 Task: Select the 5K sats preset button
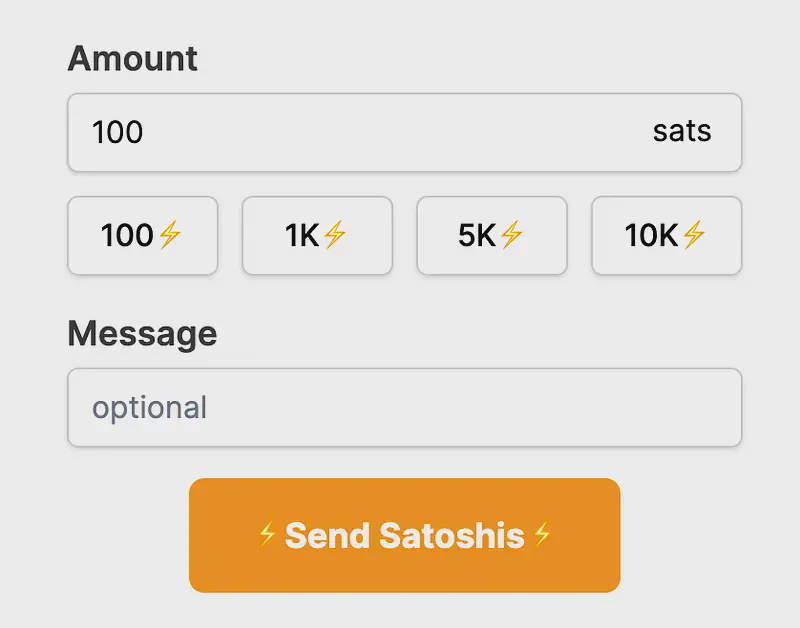[492, 236]
